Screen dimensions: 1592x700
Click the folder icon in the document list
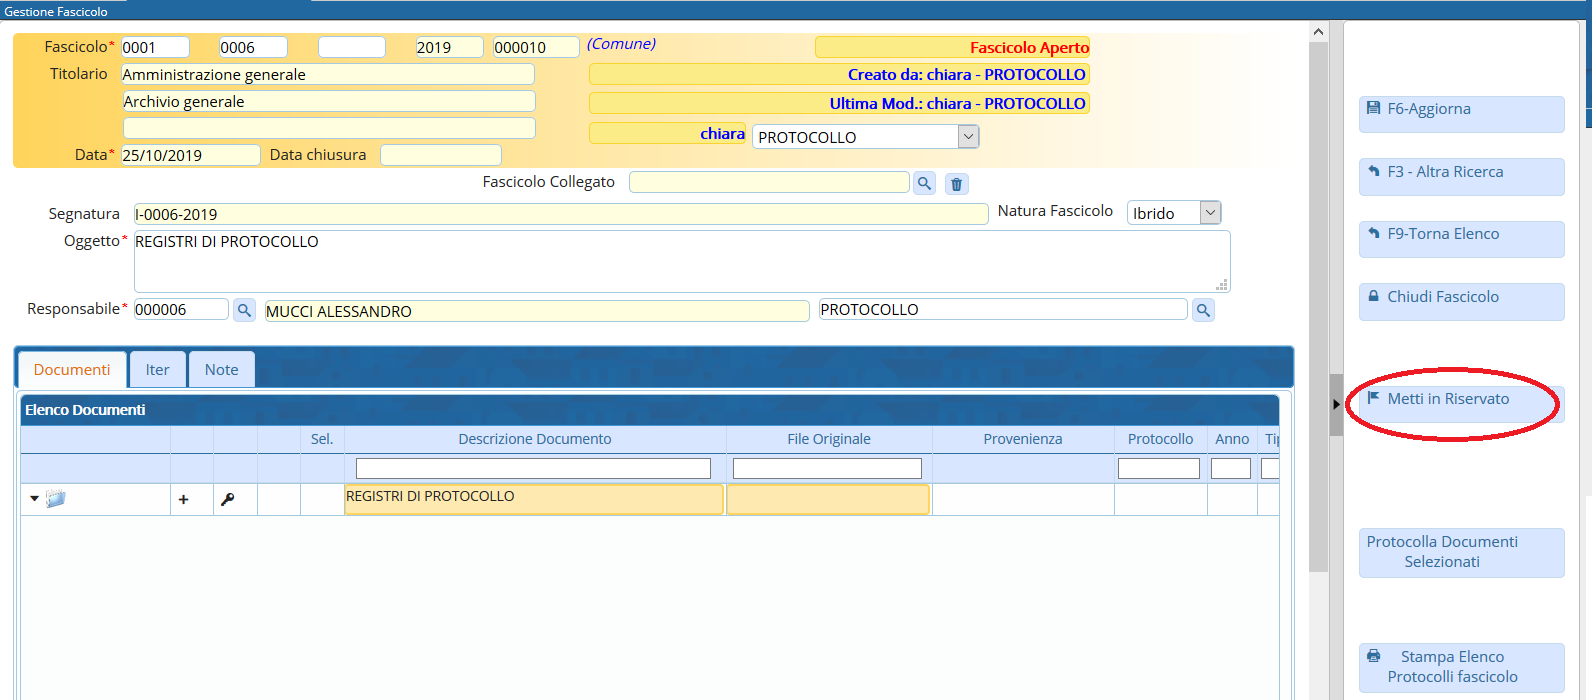56,498
